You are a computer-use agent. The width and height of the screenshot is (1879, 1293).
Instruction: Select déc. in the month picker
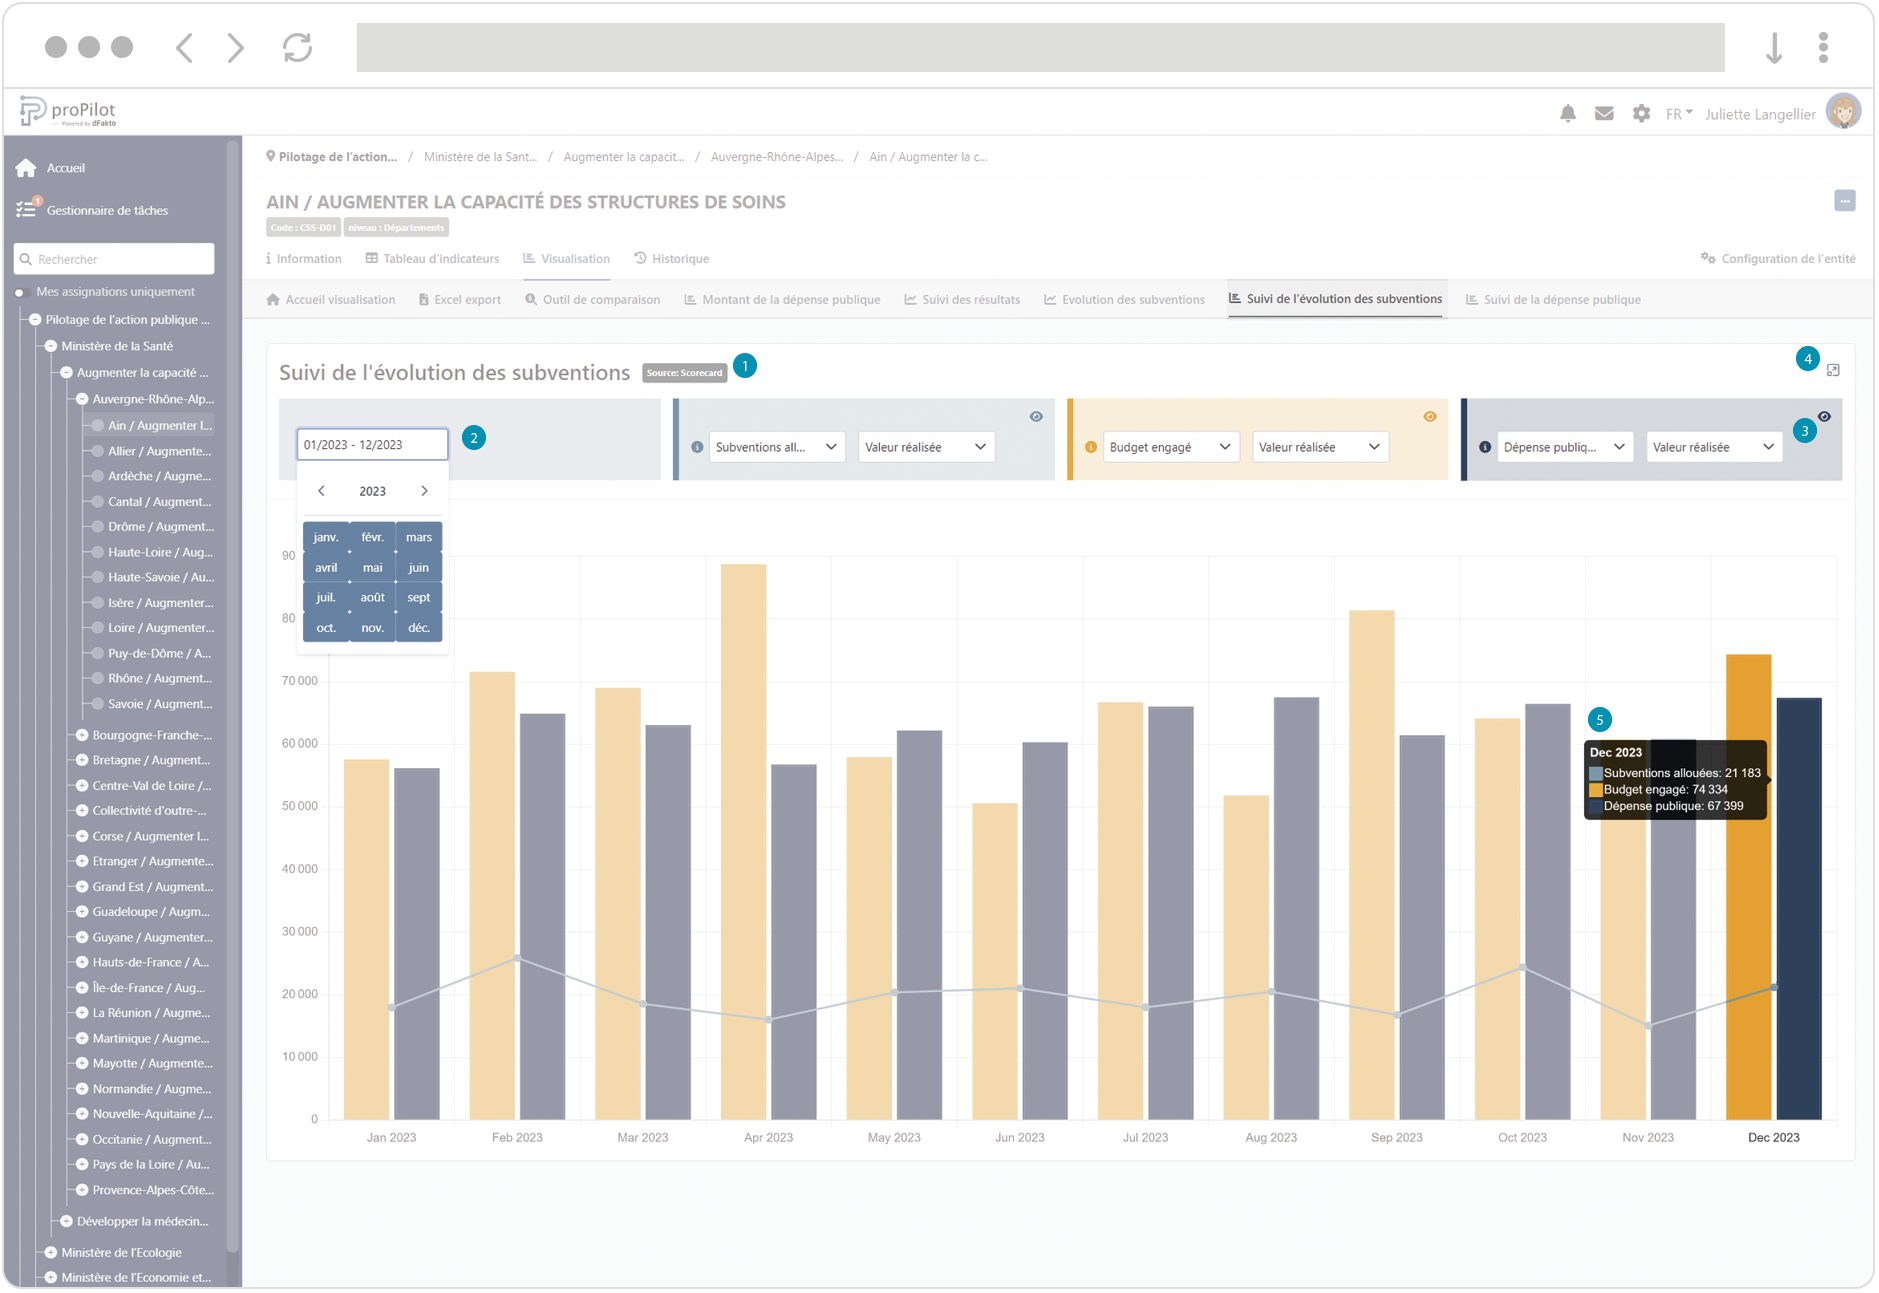coord(419,628)
